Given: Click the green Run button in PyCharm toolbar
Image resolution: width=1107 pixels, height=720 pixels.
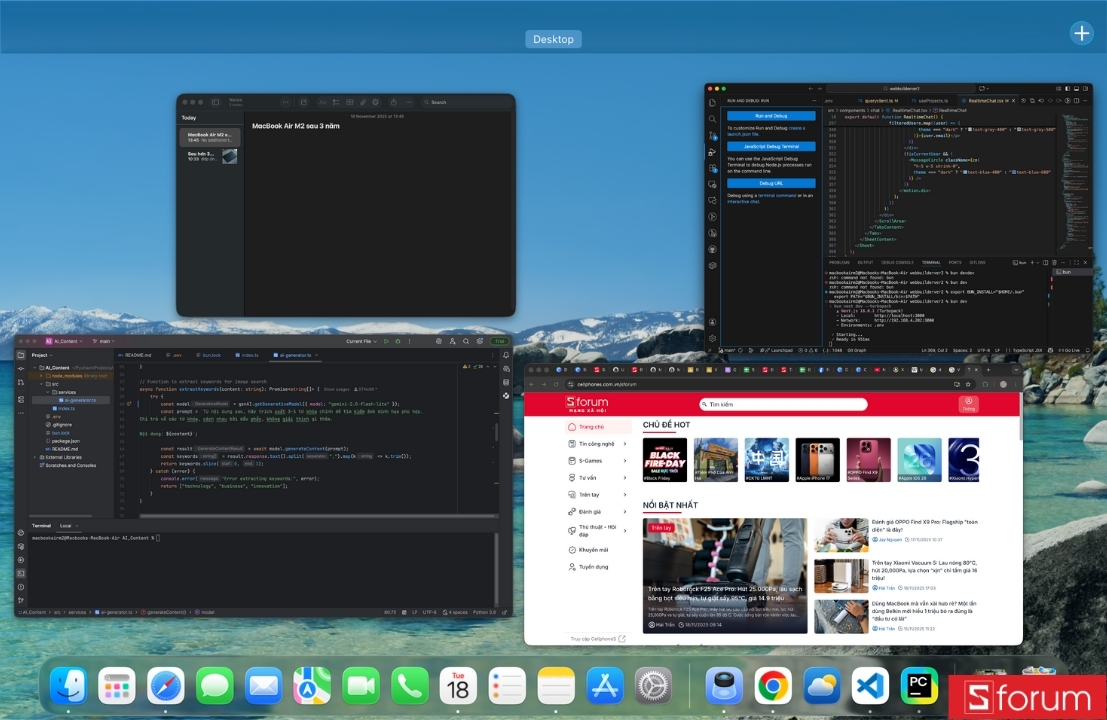Looking at the screenshot, I should [386, 340].
